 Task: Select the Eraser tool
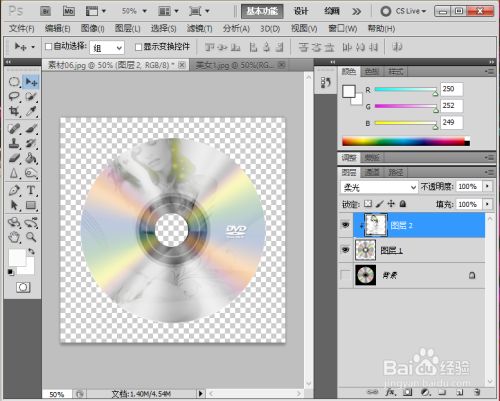(x=14, y=158)
